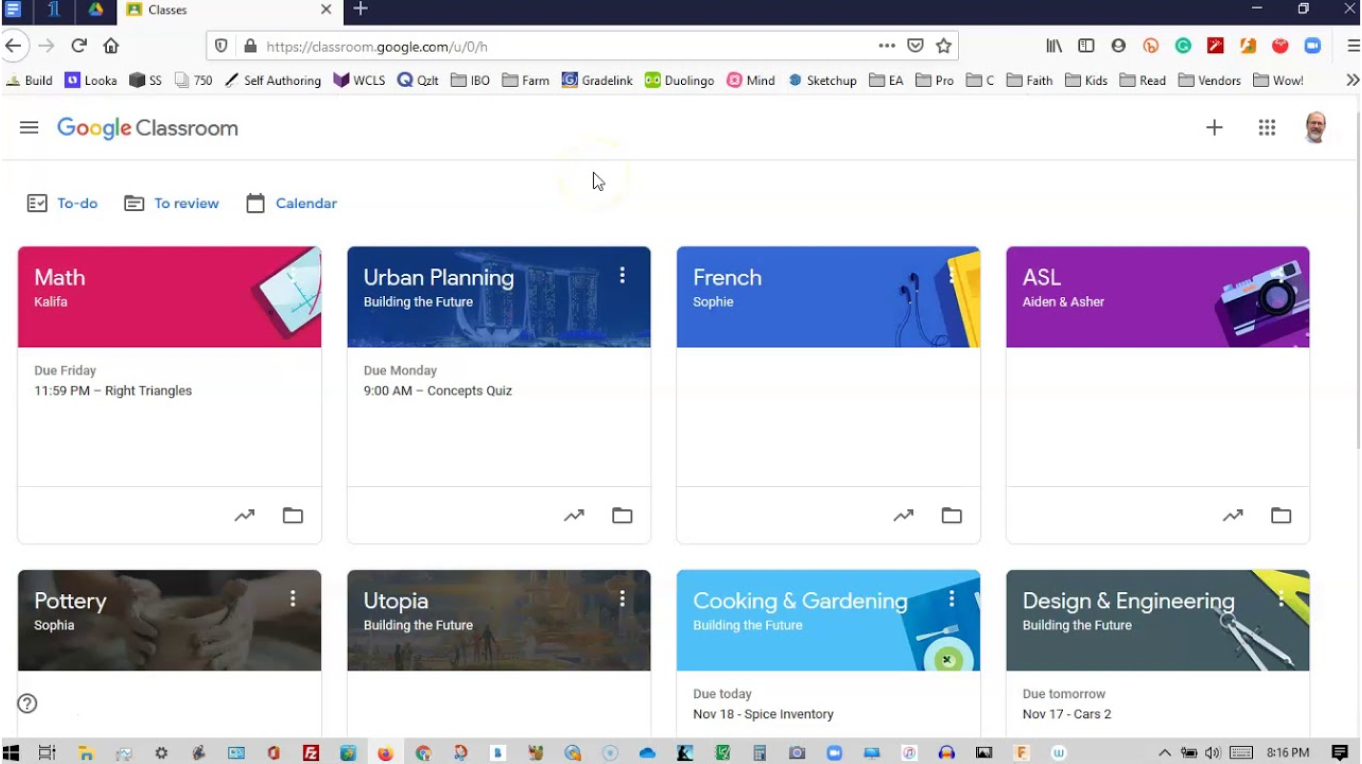Click the Help question mark icon
Viewport: 1362px width, 764px height.
pos(27,703)
